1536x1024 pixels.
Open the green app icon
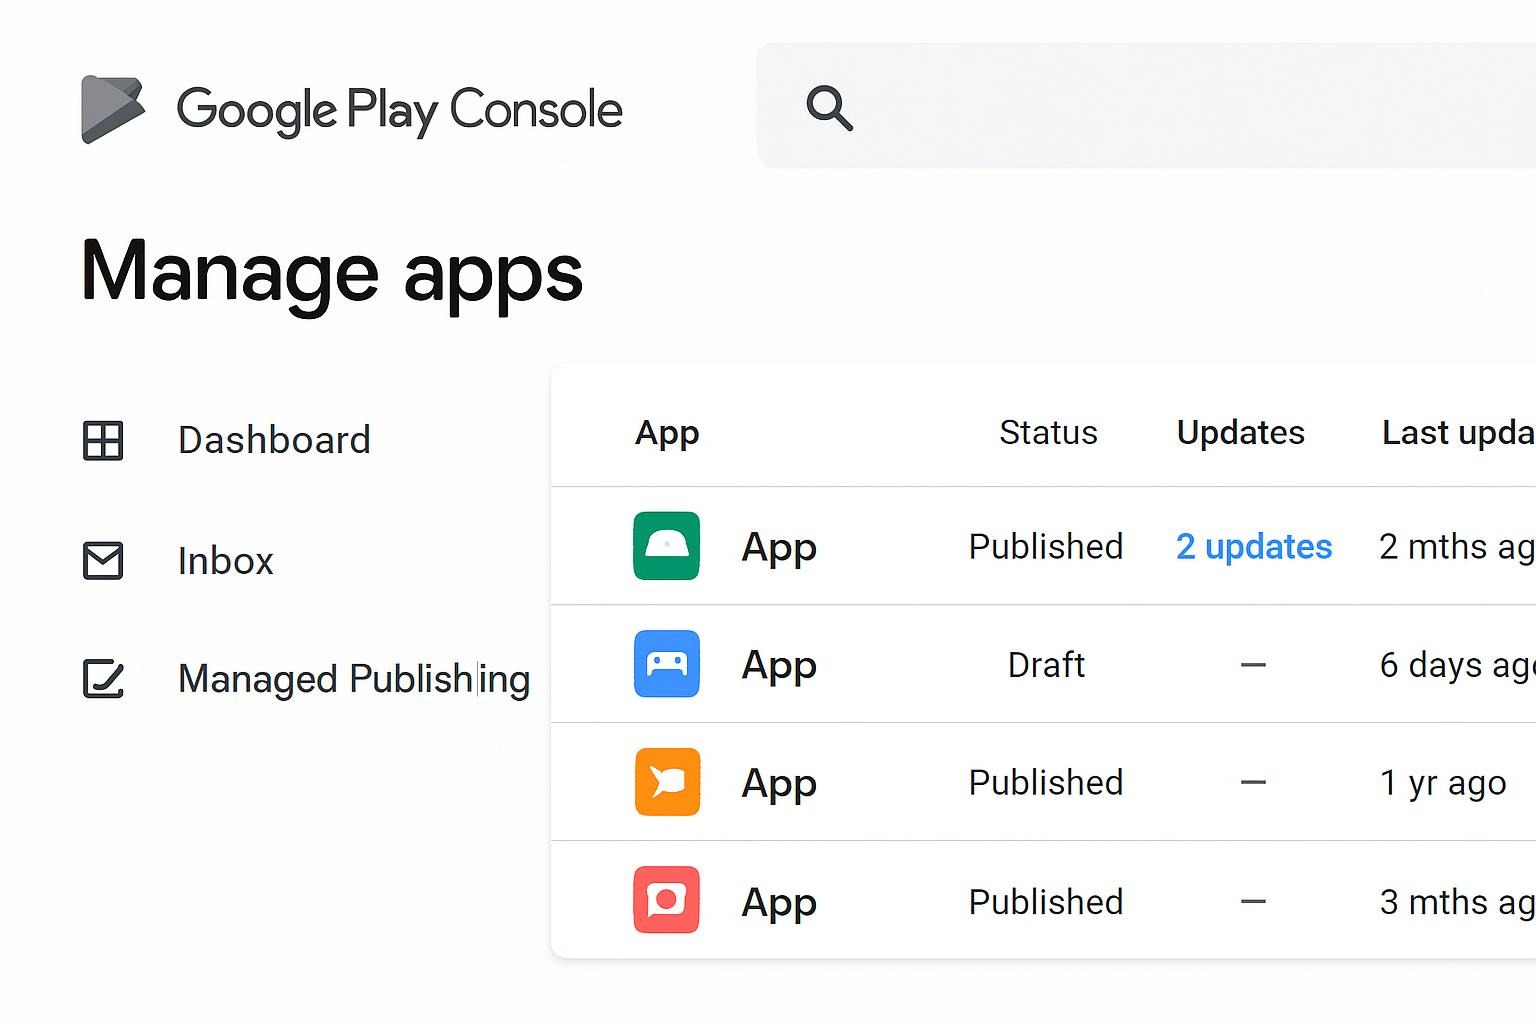coord(666,546)
